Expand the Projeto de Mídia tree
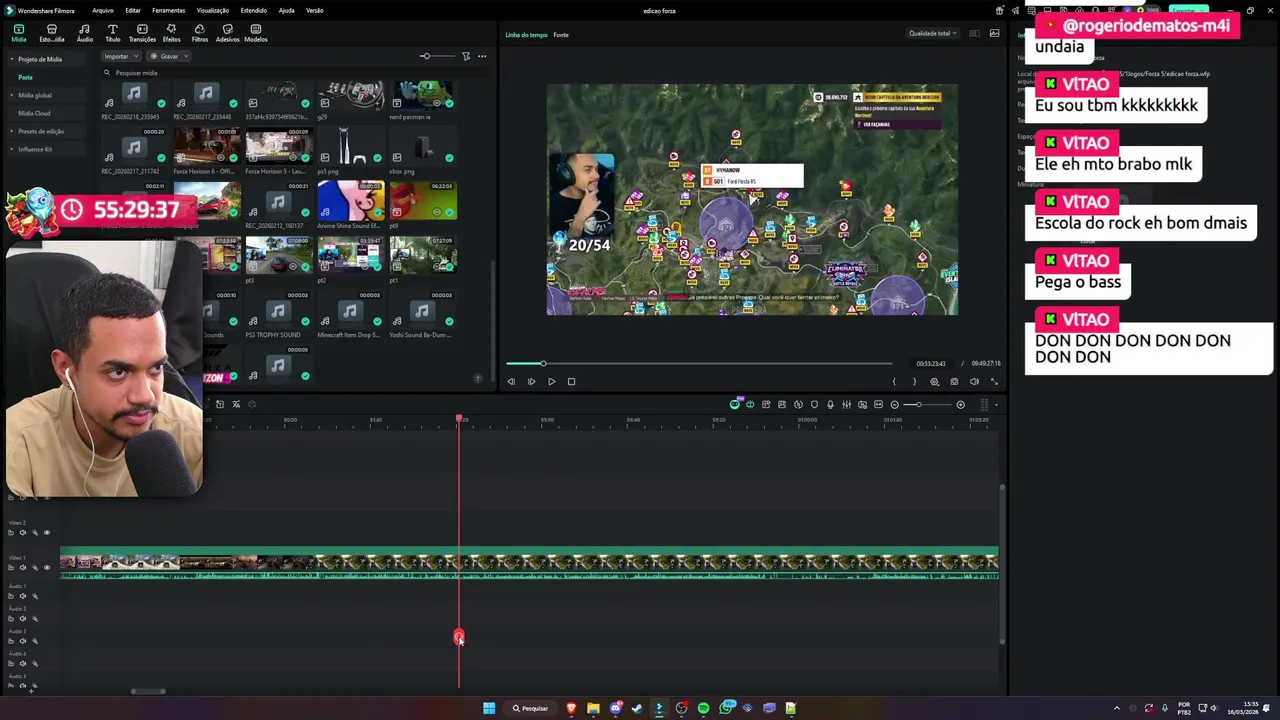The width and height of the screenshot is (1280, 720). coord(13,59)
